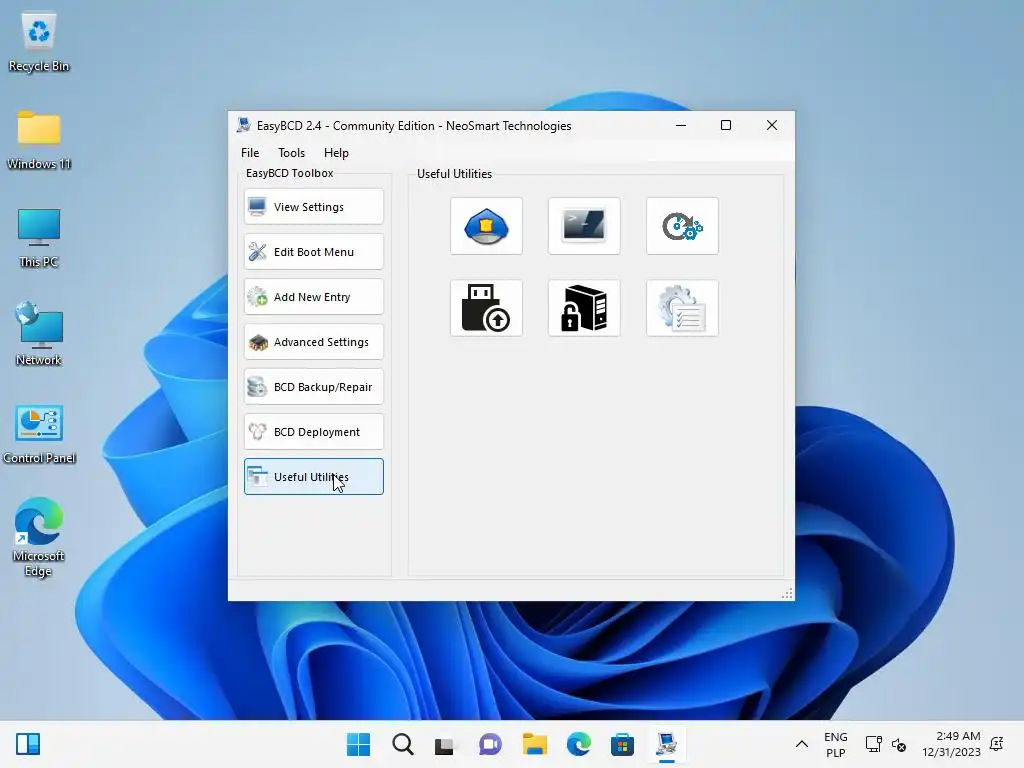Image resolution: width=1024 pixels, height=768 pixels.
Task: Open Task View on the taskbar
Action: tap(445, 744)
